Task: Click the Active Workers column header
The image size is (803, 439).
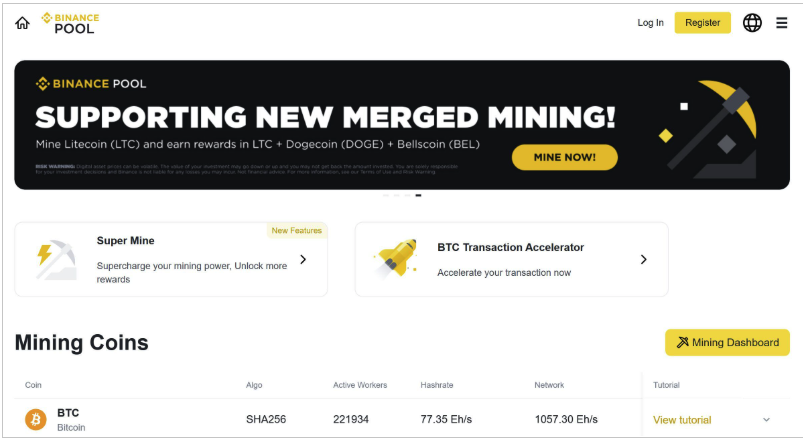Action: point(360,385)
